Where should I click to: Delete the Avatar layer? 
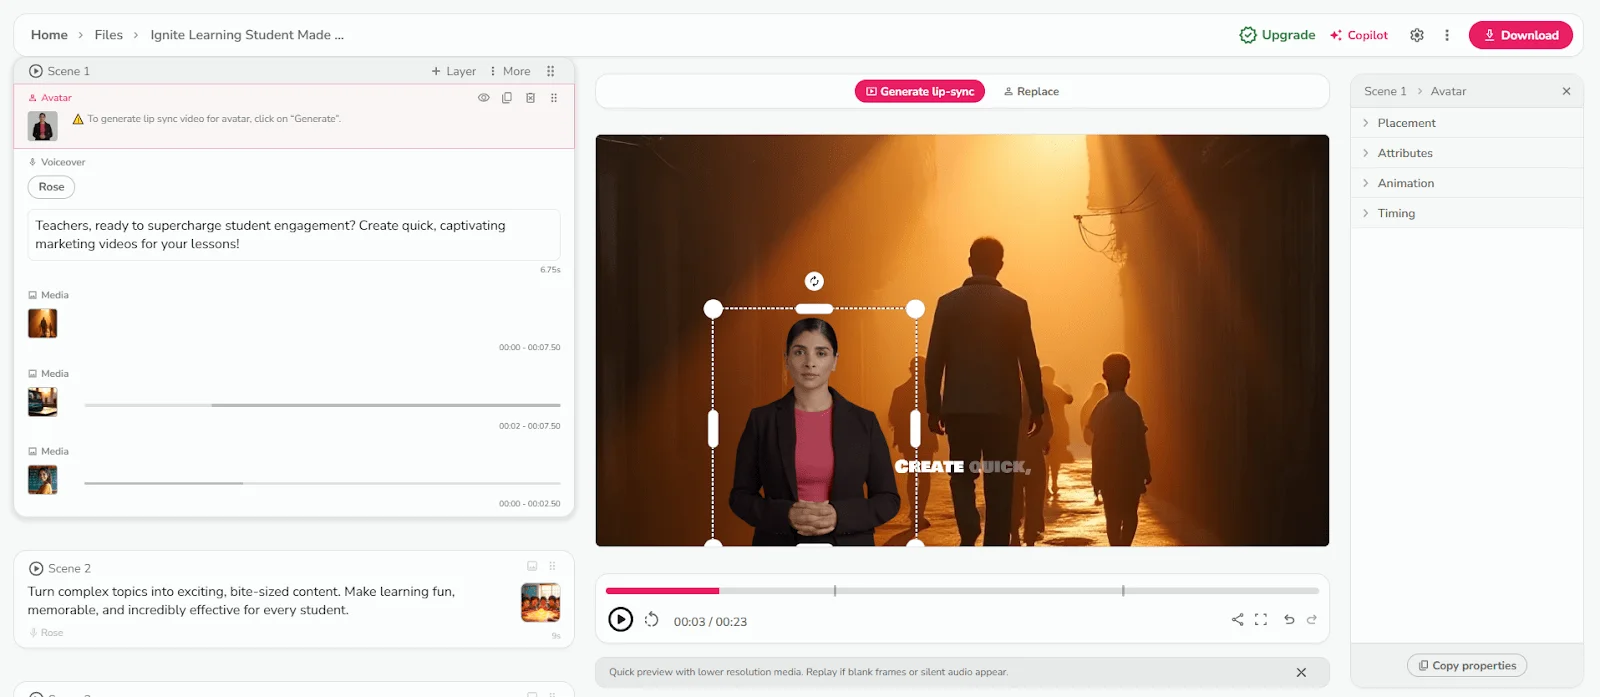click(530, 98)
